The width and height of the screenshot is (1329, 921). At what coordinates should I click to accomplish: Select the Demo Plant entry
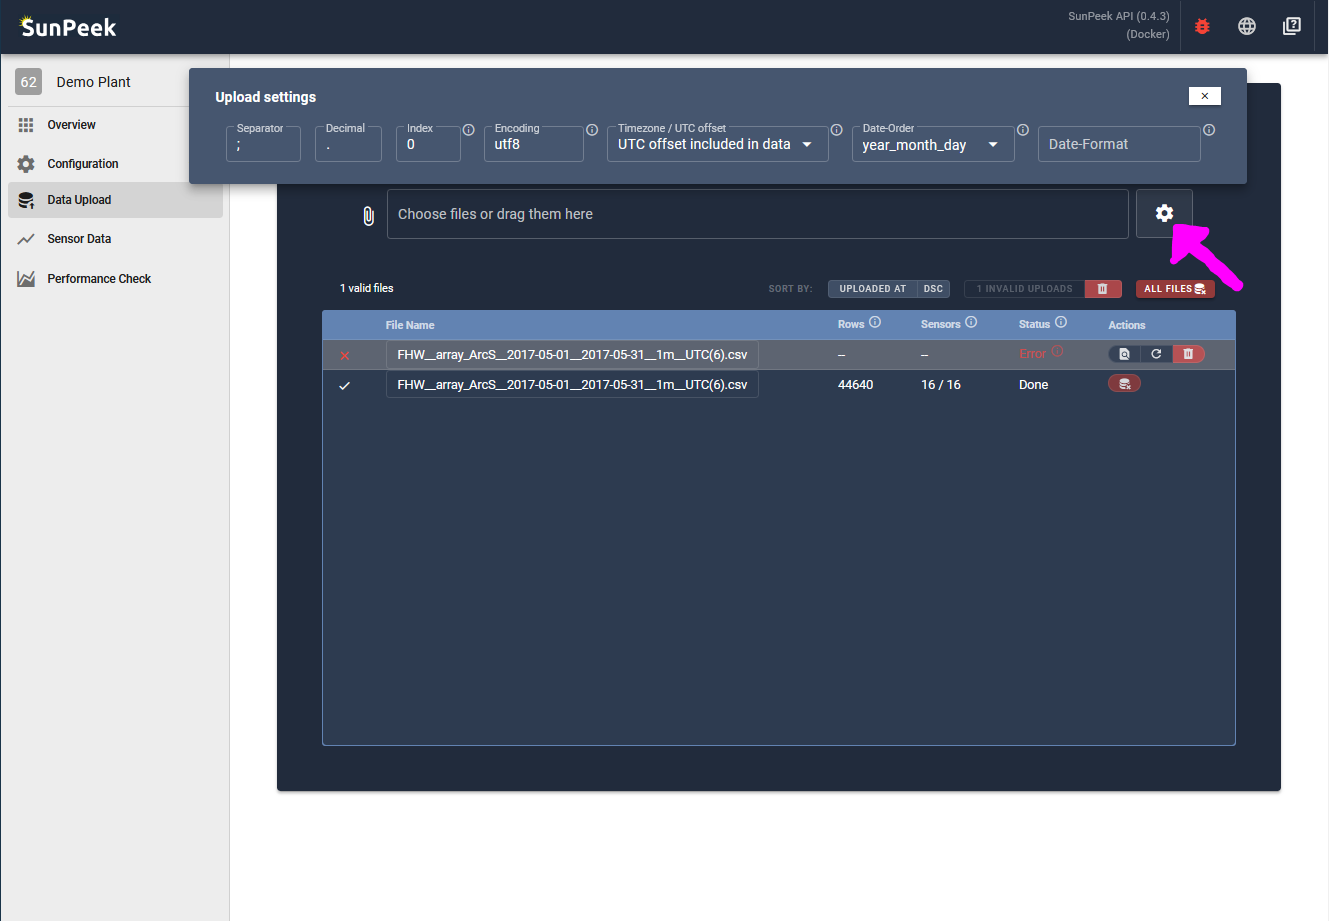coord(93,82)
